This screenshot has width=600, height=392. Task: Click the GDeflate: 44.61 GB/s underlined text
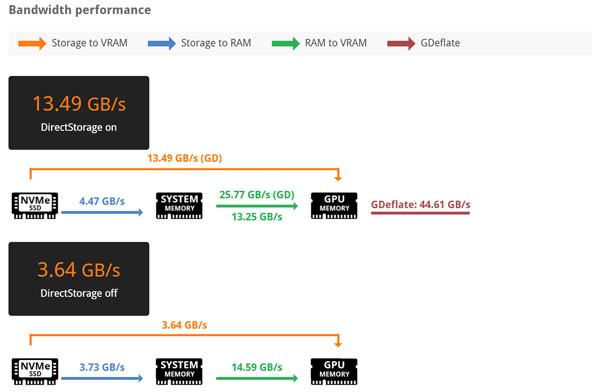pyautogui.click(x=420, y=206)
